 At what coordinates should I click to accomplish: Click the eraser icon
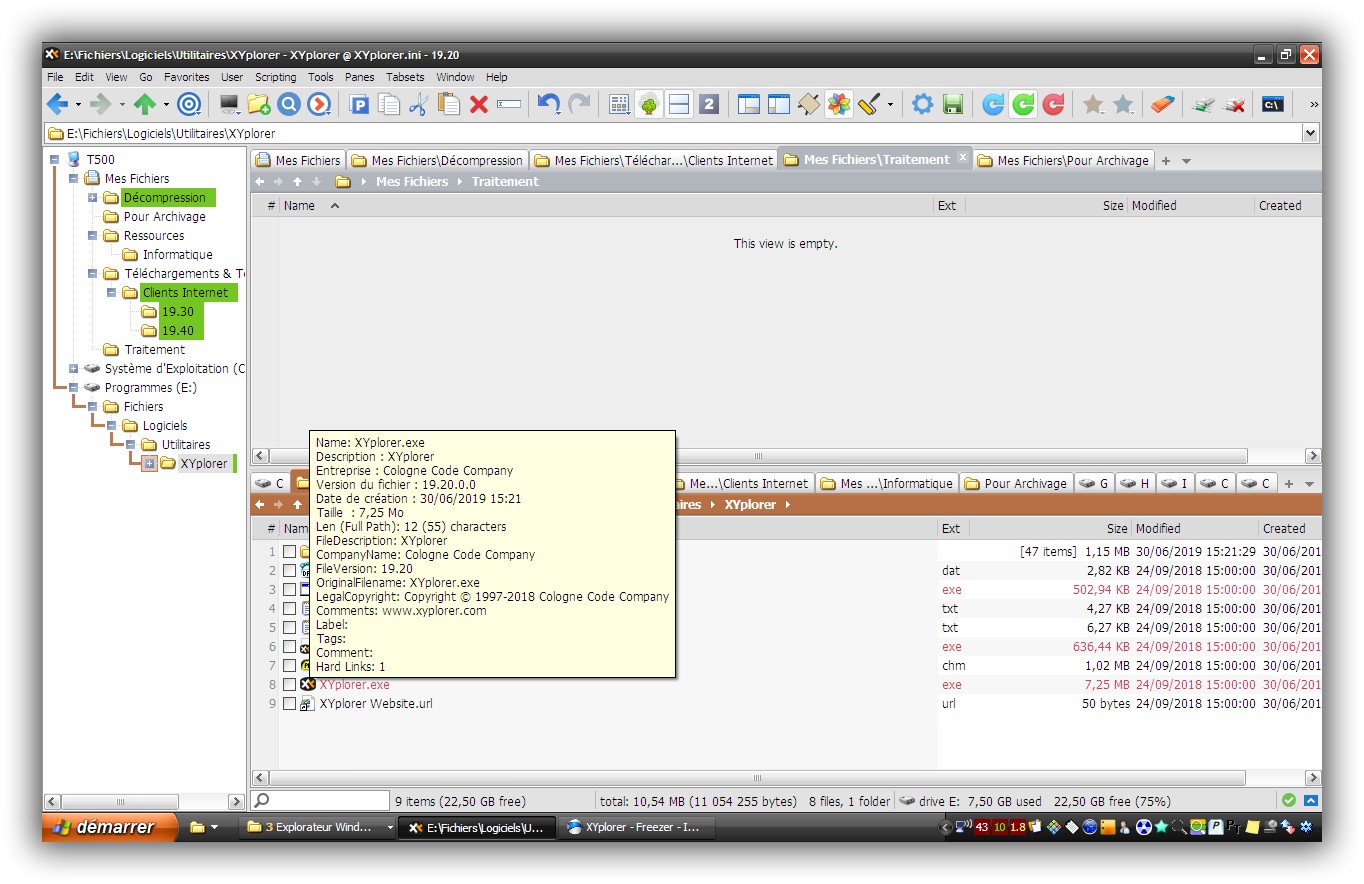pyautogui.click(x=1162, y=103)
